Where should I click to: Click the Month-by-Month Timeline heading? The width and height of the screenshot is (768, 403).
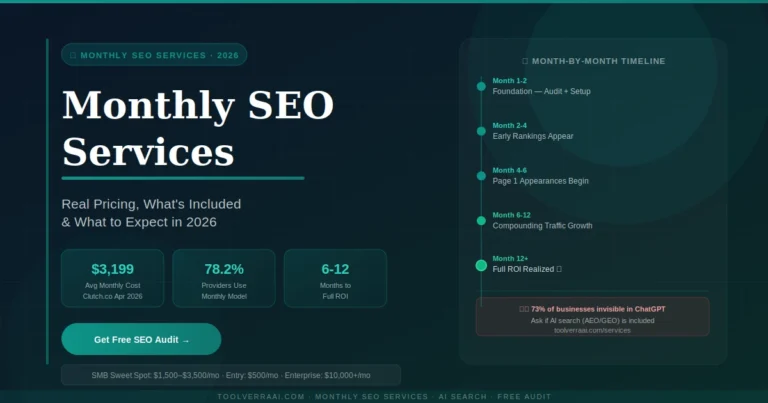594,61
